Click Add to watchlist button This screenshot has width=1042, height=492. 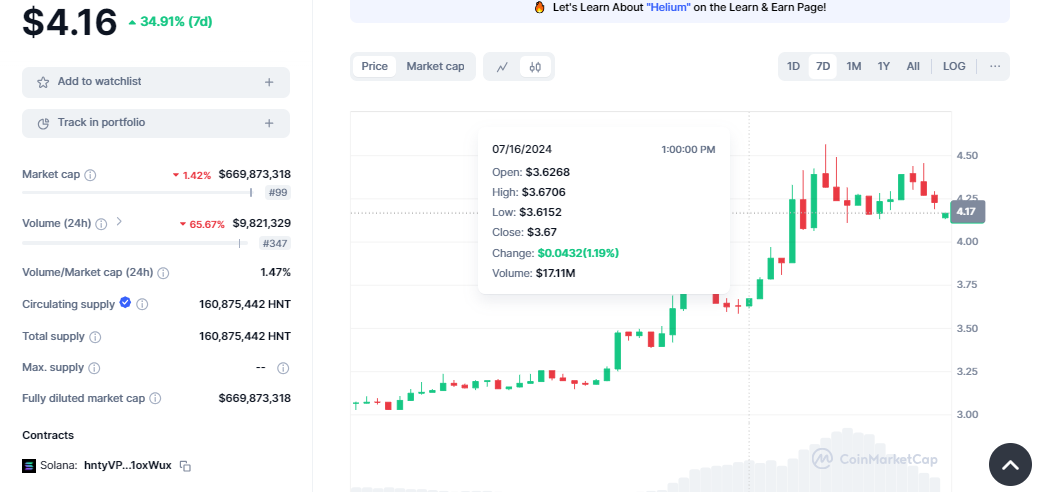click(x=156, y=82)
